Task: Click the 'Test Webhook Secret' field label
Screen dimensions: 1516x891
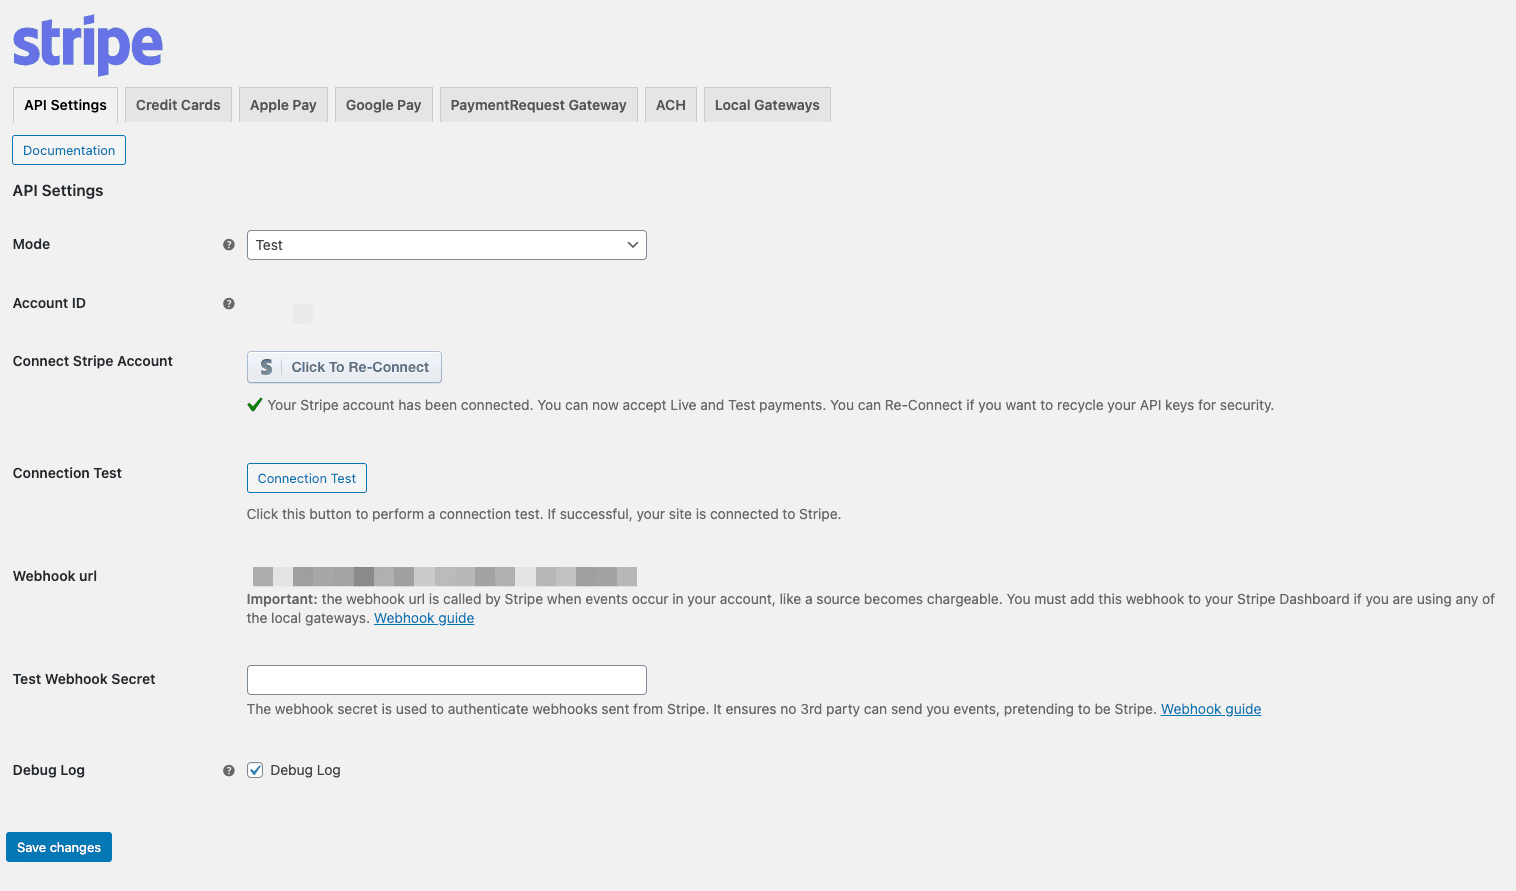Action: click(x=84, y=679)
